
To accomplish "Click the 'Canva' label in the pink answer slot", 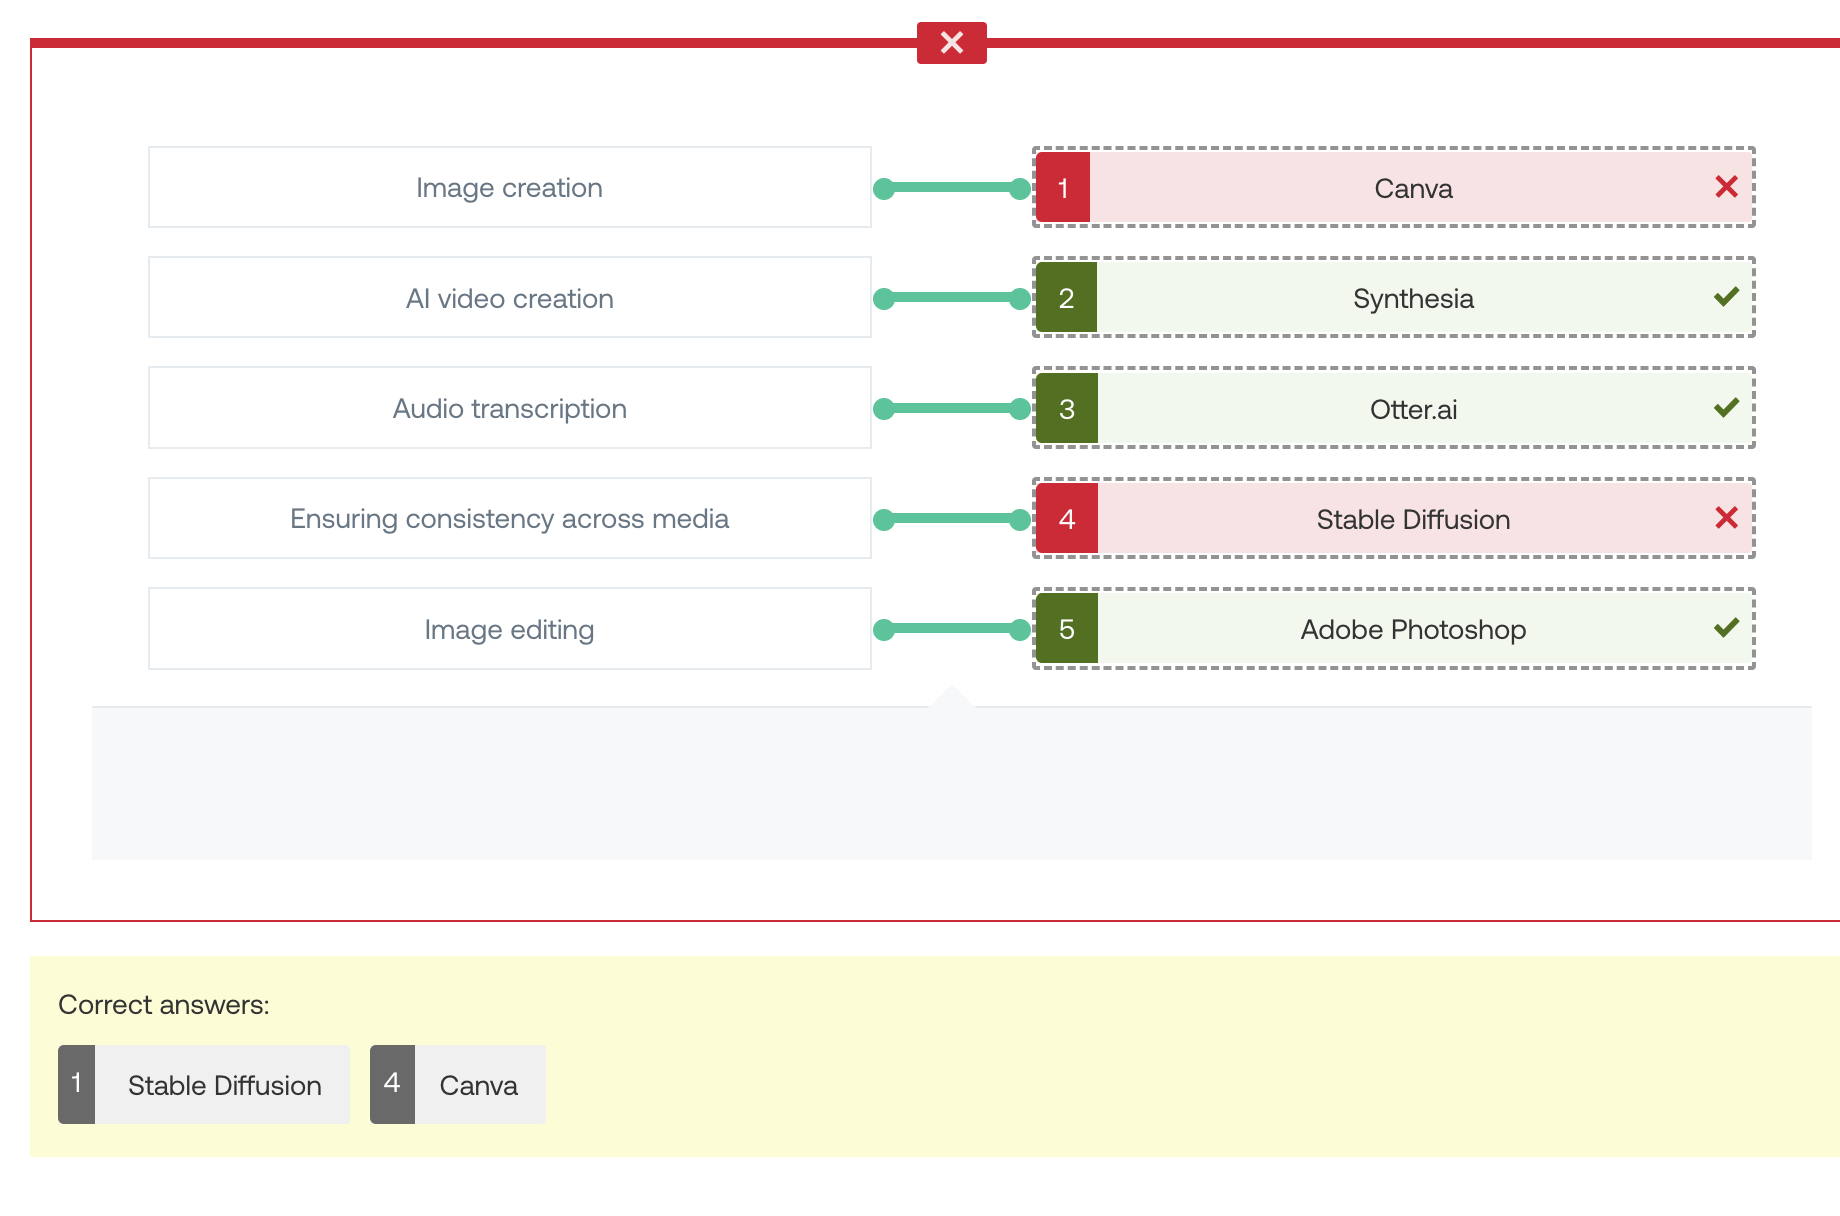I will coord(1413,188).
